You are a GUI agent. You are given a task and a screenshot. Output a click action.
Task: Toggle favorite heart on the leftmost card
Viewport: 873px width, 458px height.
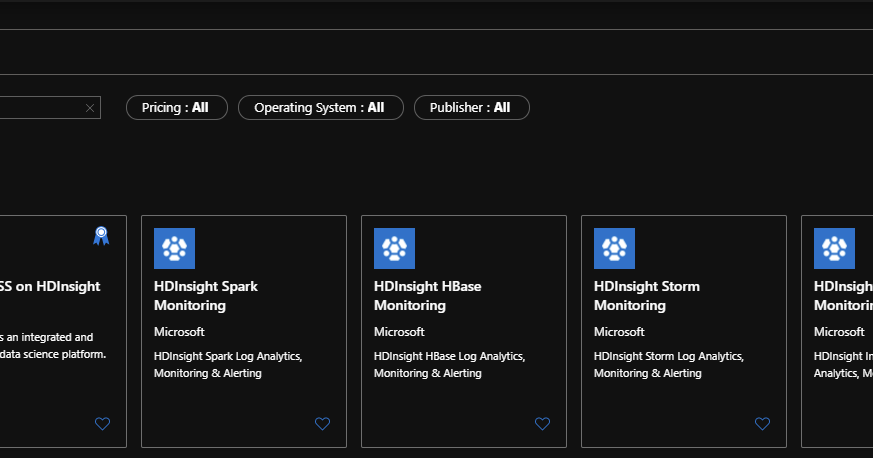(102, 424)
